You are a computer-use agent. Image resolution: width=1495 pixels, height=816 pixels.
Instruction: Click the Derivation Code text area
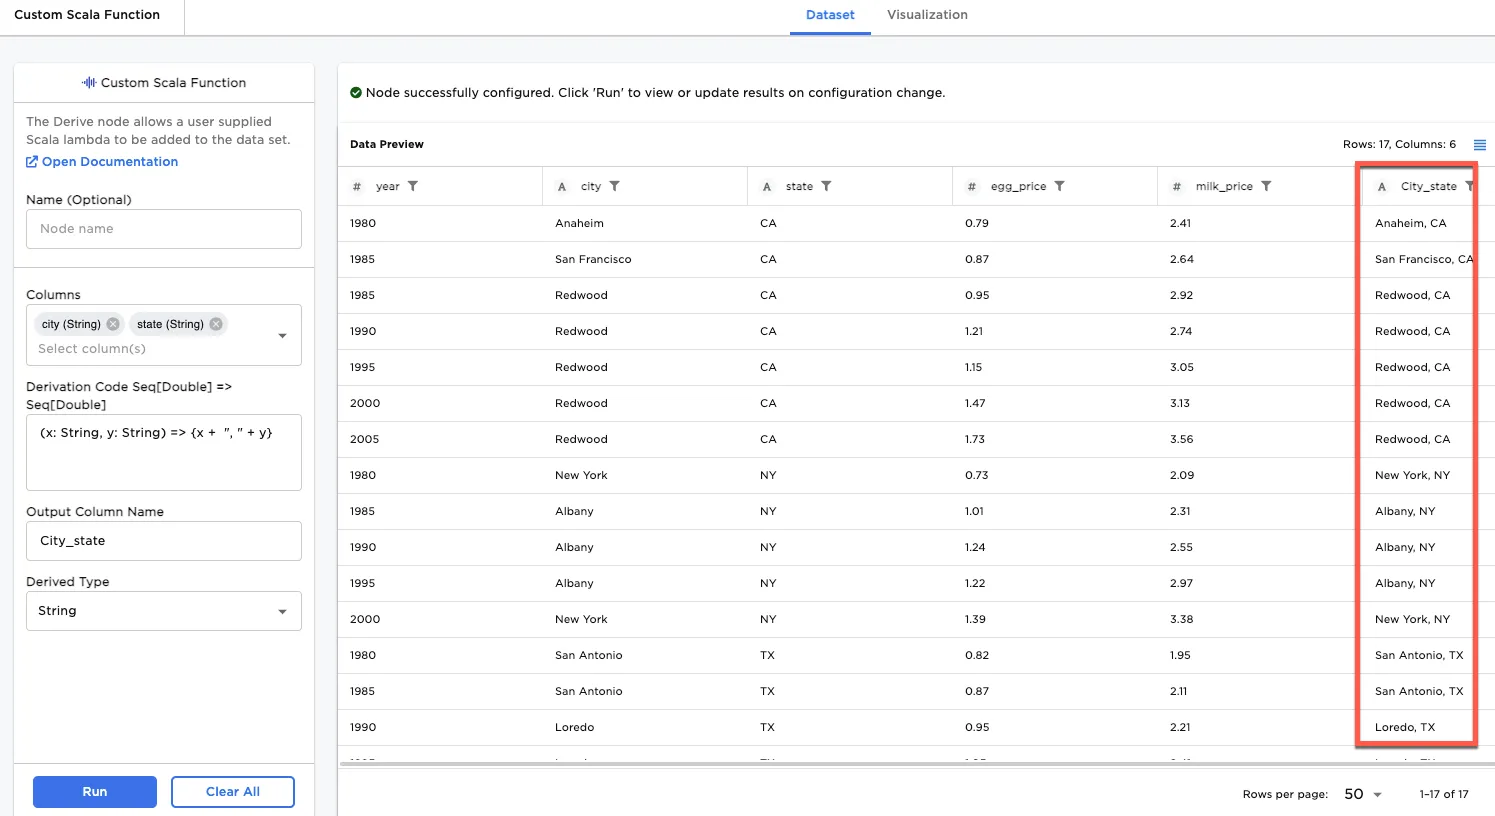164,452
